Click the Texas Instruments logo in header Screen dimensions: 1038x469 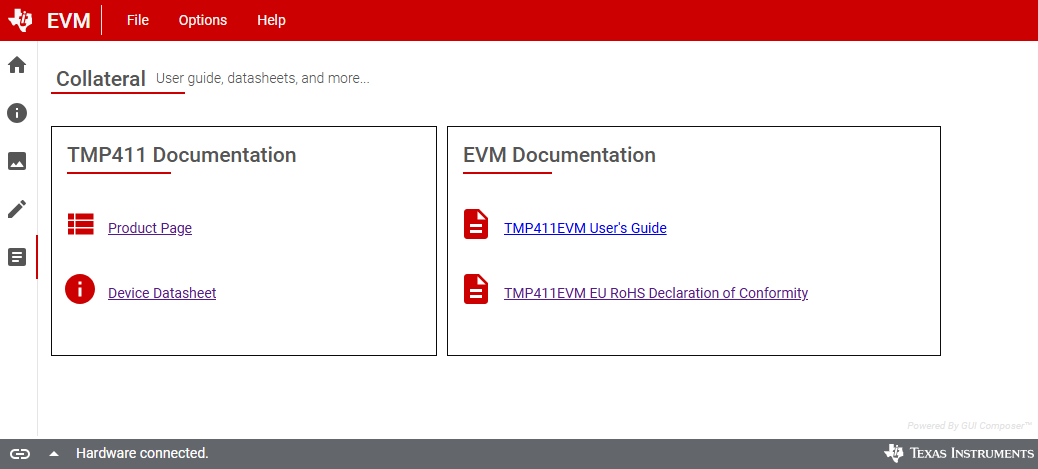pos(21,20)
